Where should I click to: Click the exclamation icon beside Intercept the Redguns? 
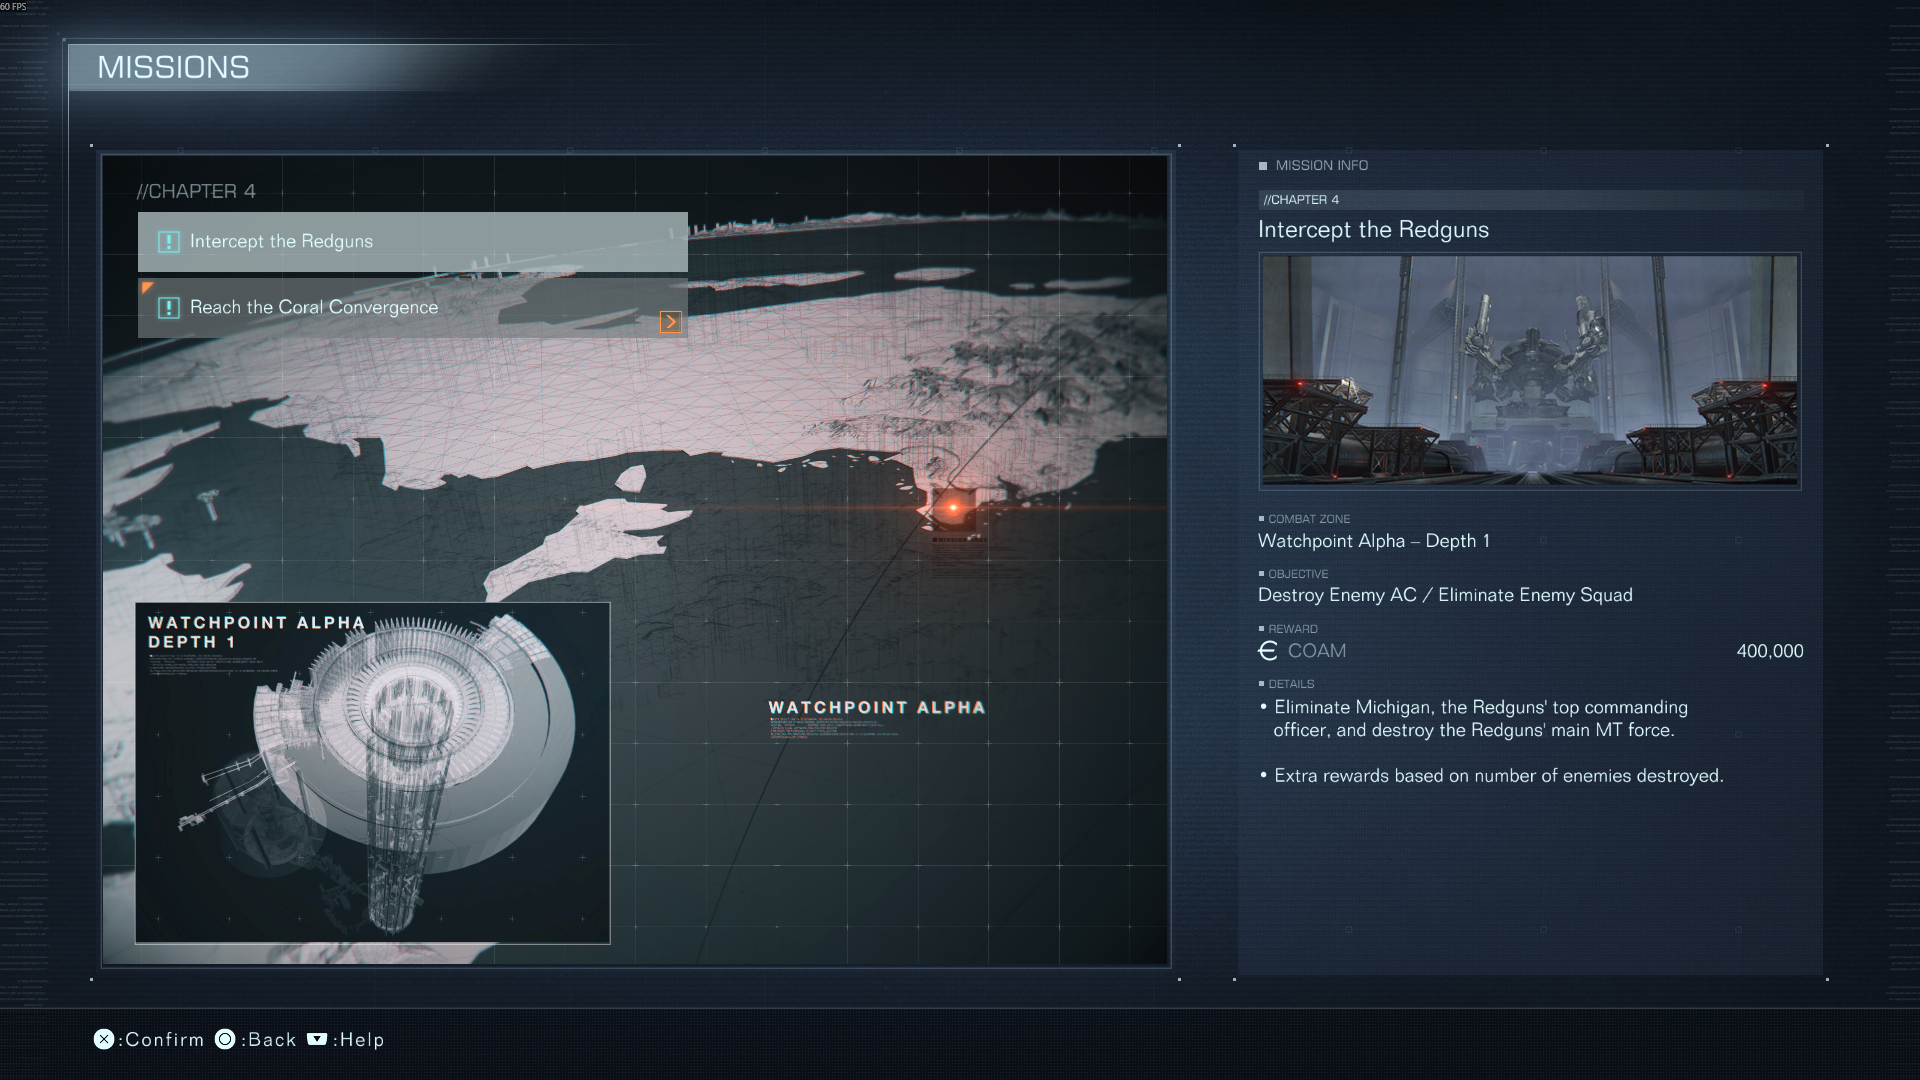(169, 242)
